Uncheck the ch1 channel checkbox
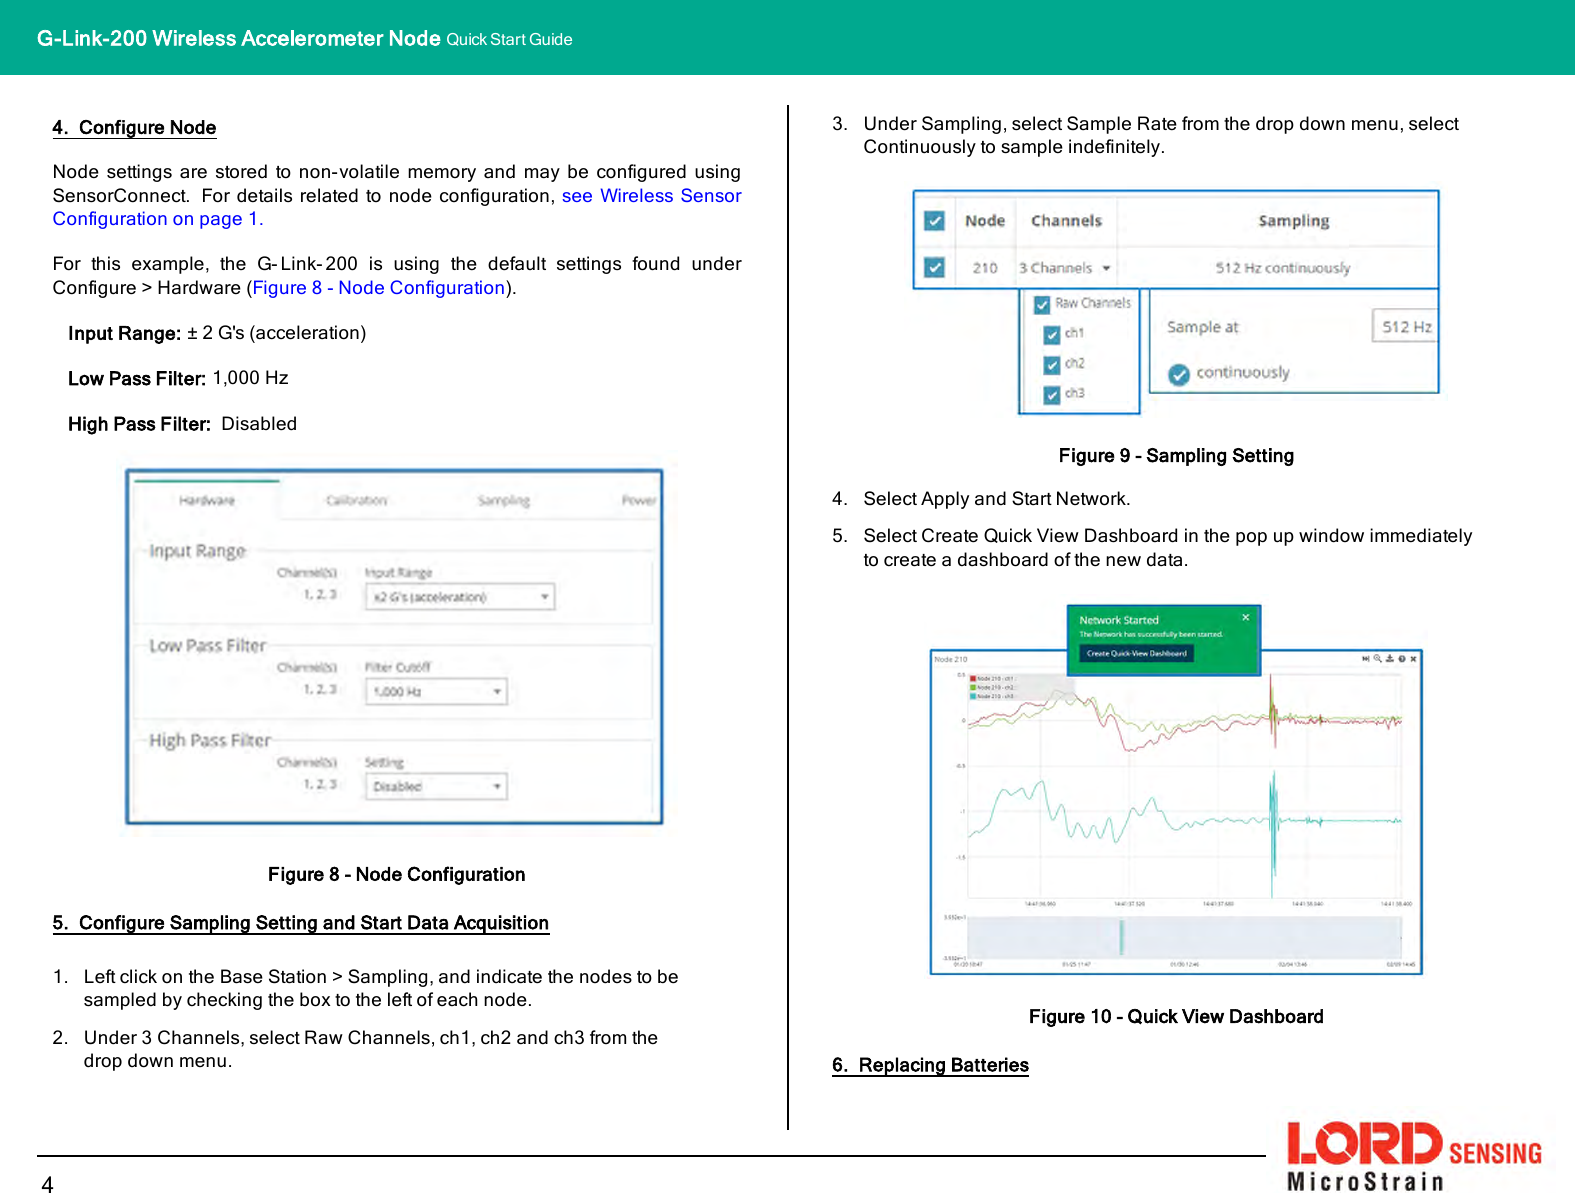The height and width of the screenshot is (1193, 1575). coord(1052,335)
